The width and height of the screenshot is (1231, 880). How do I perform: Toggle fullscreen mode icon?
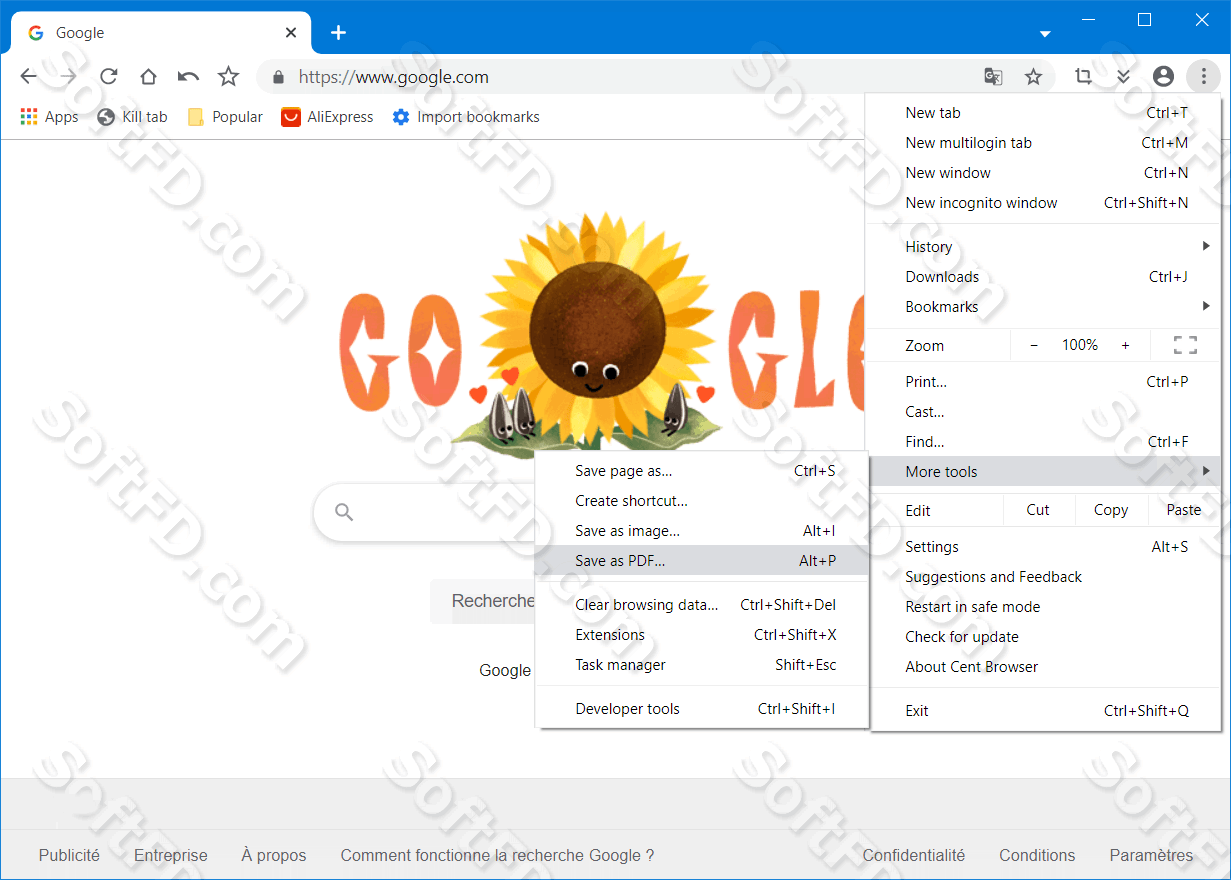(x=1185, y=345)
